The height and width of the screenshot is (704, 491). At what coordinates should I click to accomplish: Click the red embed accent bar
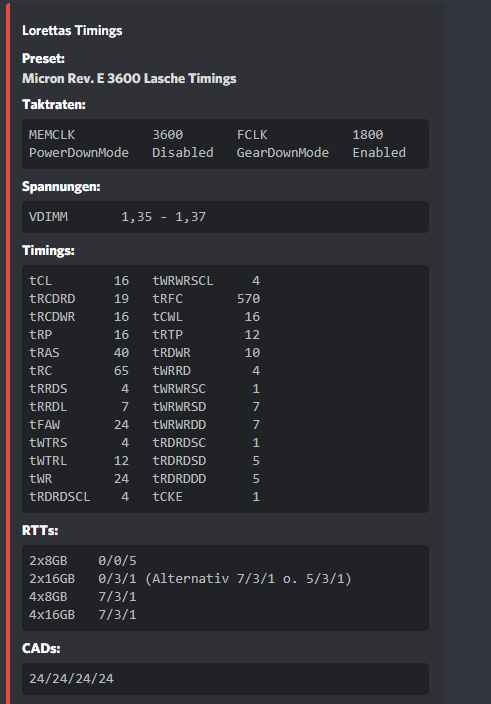(8, 352)
